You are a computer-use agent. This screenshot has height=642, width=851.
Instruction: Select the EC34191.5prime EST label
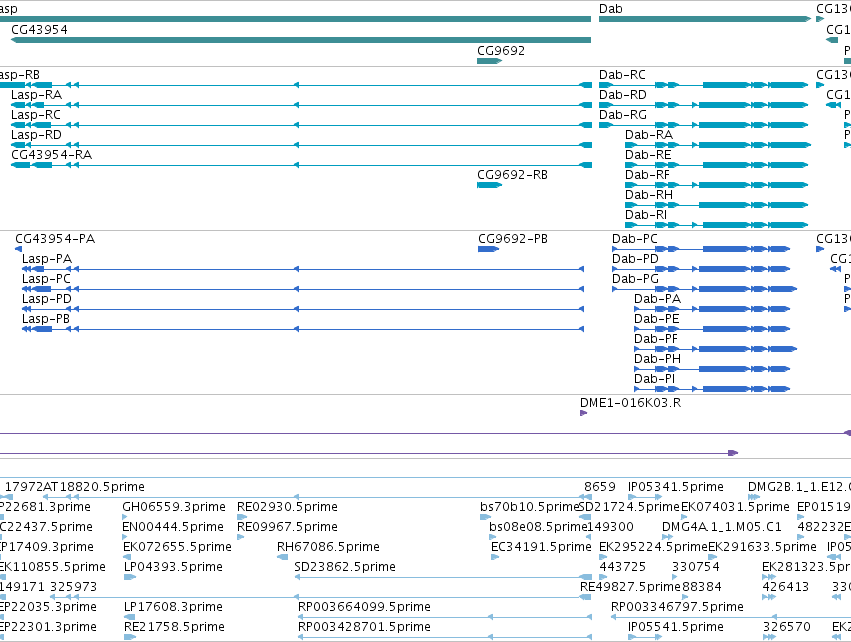541,548
